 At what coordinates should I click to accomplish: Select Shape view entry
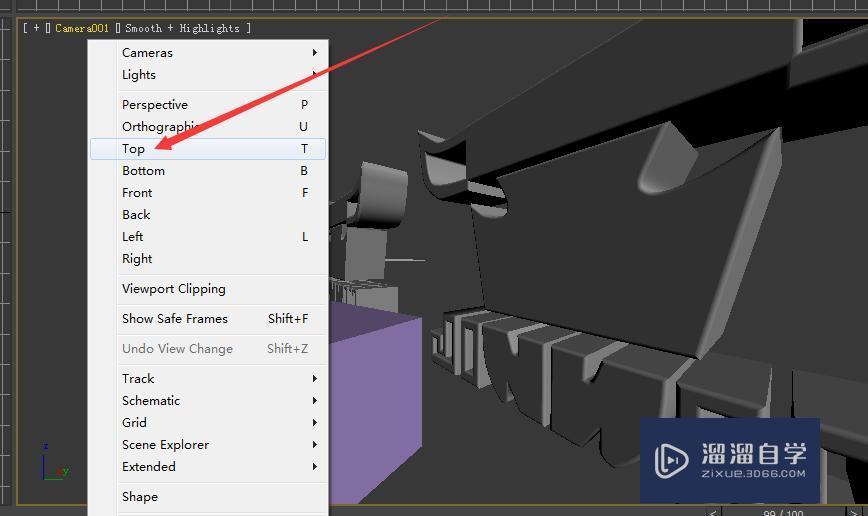[208, 497]
